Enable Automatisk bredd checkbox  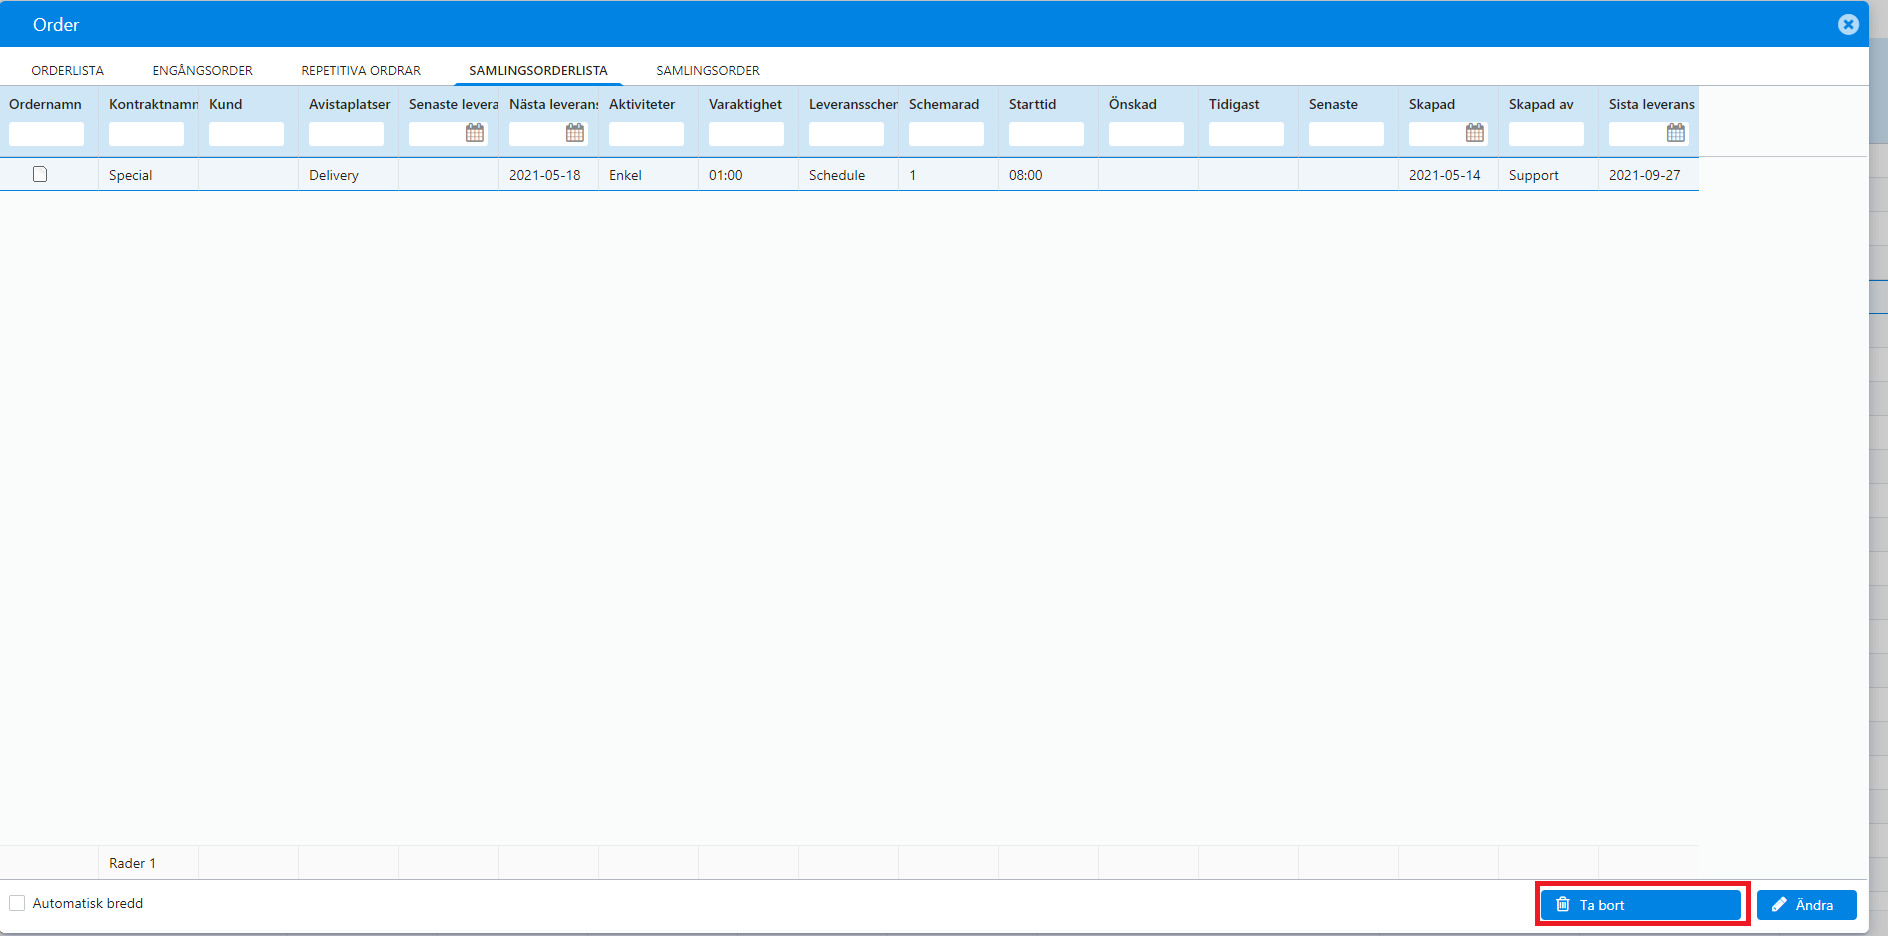pos(17,903)
